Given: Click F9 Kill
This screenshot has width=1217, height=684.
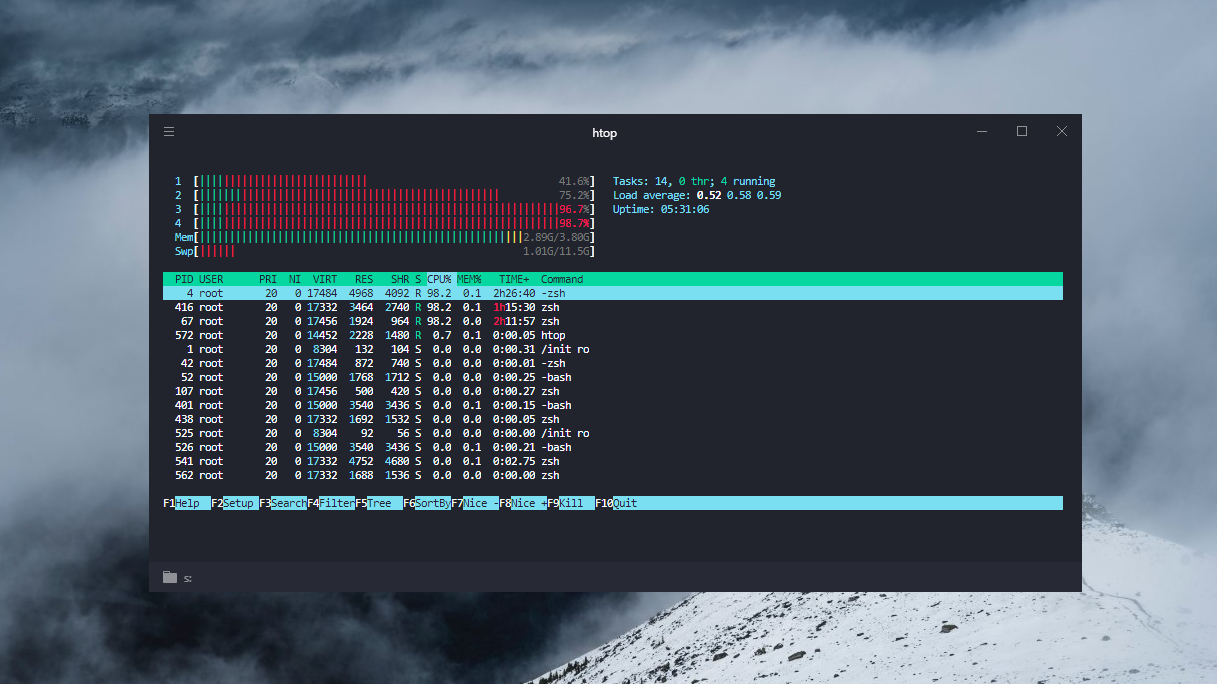Looking at the screenshot, I should coord(571,503).
